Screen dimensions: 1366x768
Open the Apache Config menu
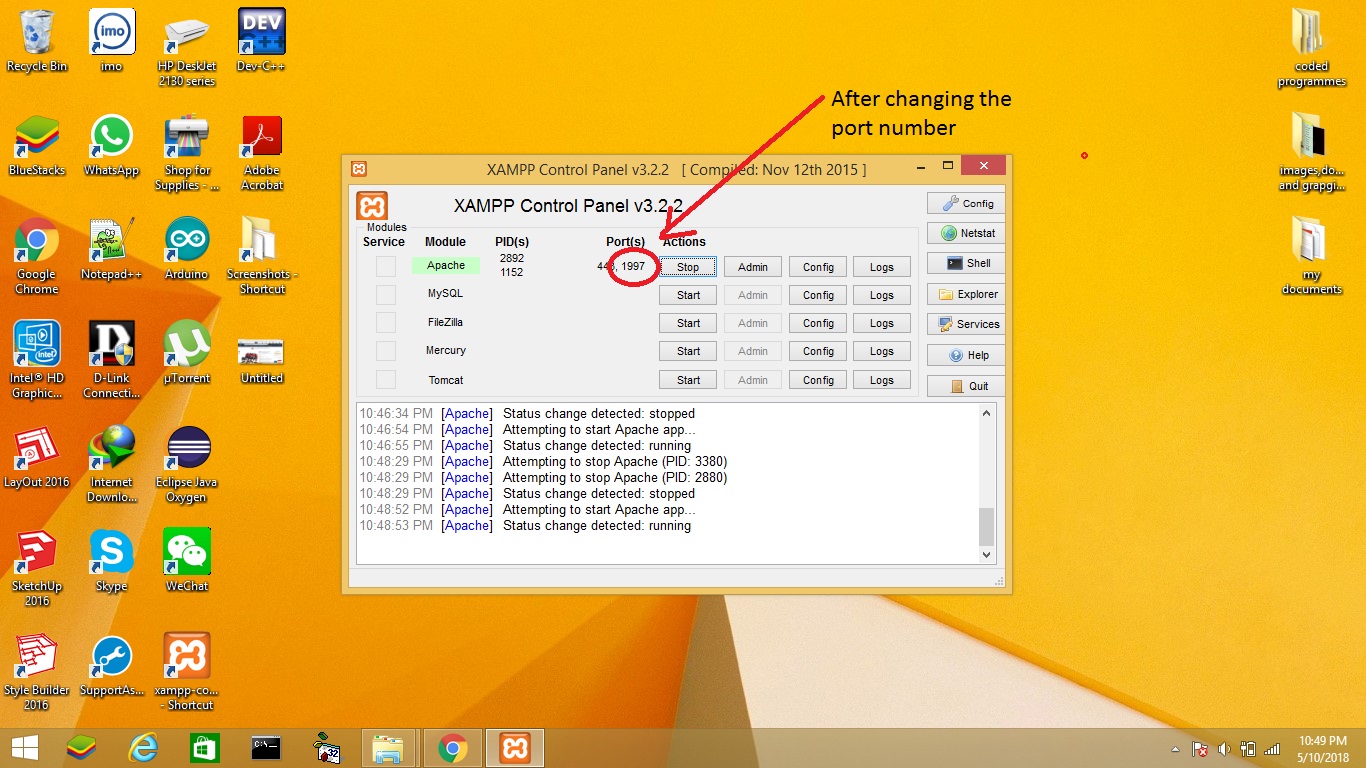pos(818,267)
